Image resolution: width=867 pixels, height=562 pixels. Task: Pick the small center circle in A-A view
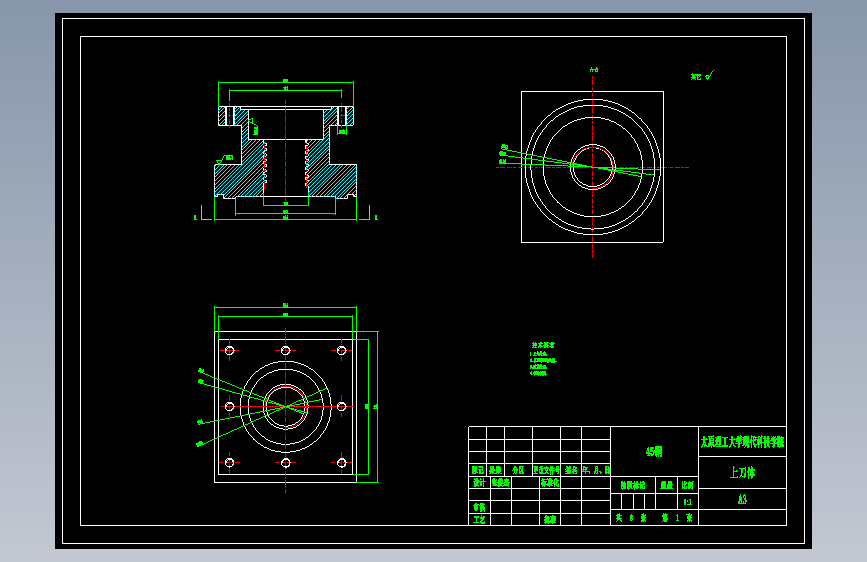pyautogui.click(x=593, y=167)
